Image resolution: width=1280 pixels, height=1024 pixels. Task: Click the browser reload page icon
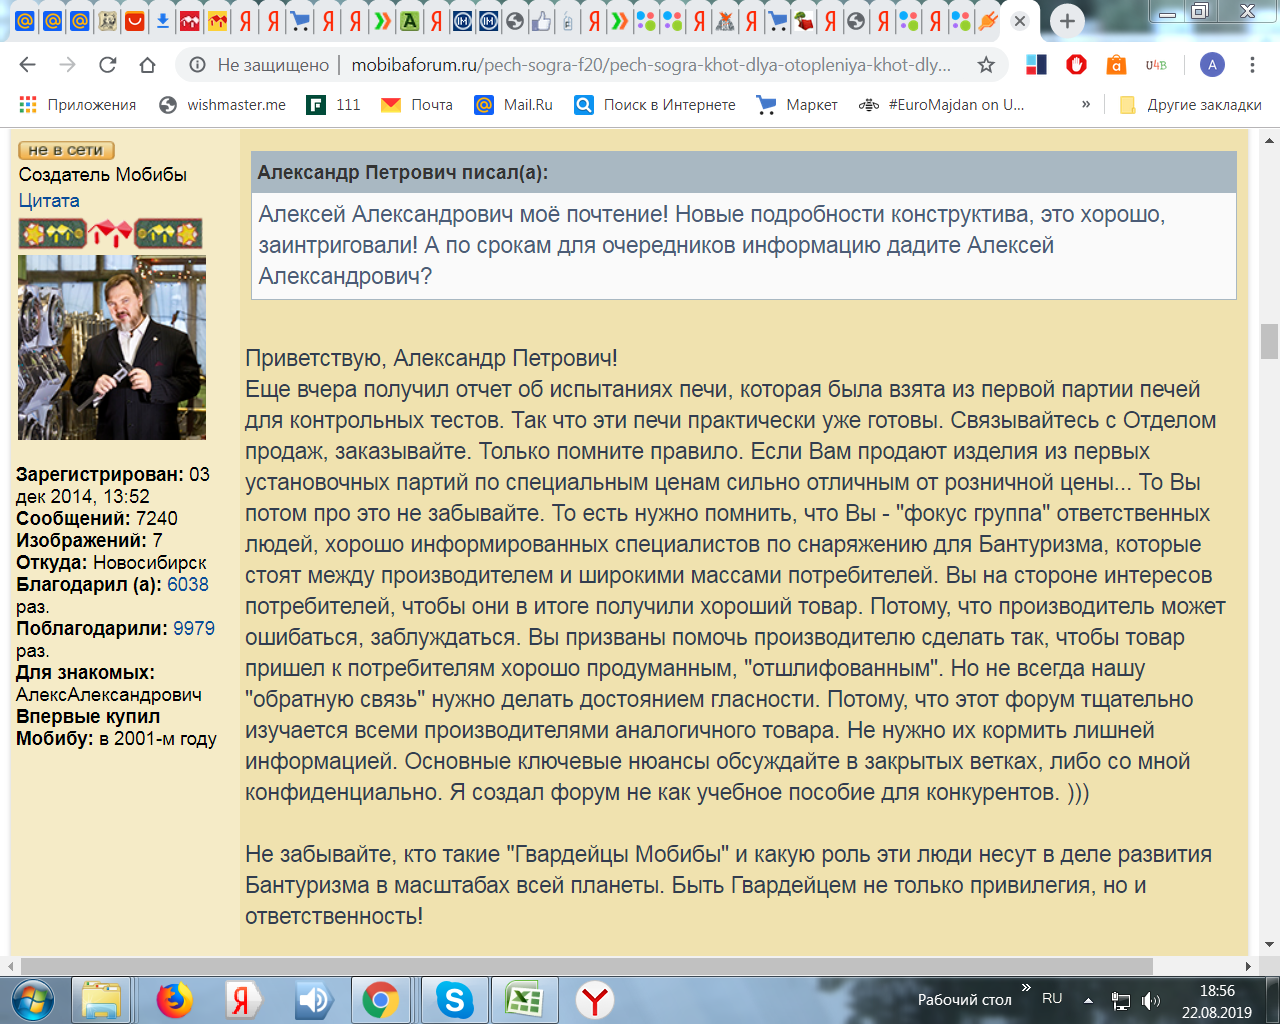[x=107, y=65]
